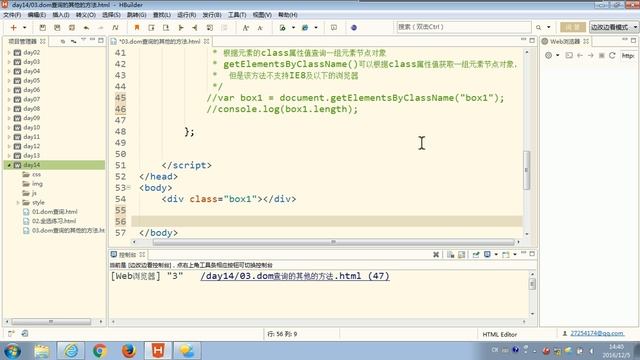Click the editor vertical scrollbar thumb

point(527,170)
